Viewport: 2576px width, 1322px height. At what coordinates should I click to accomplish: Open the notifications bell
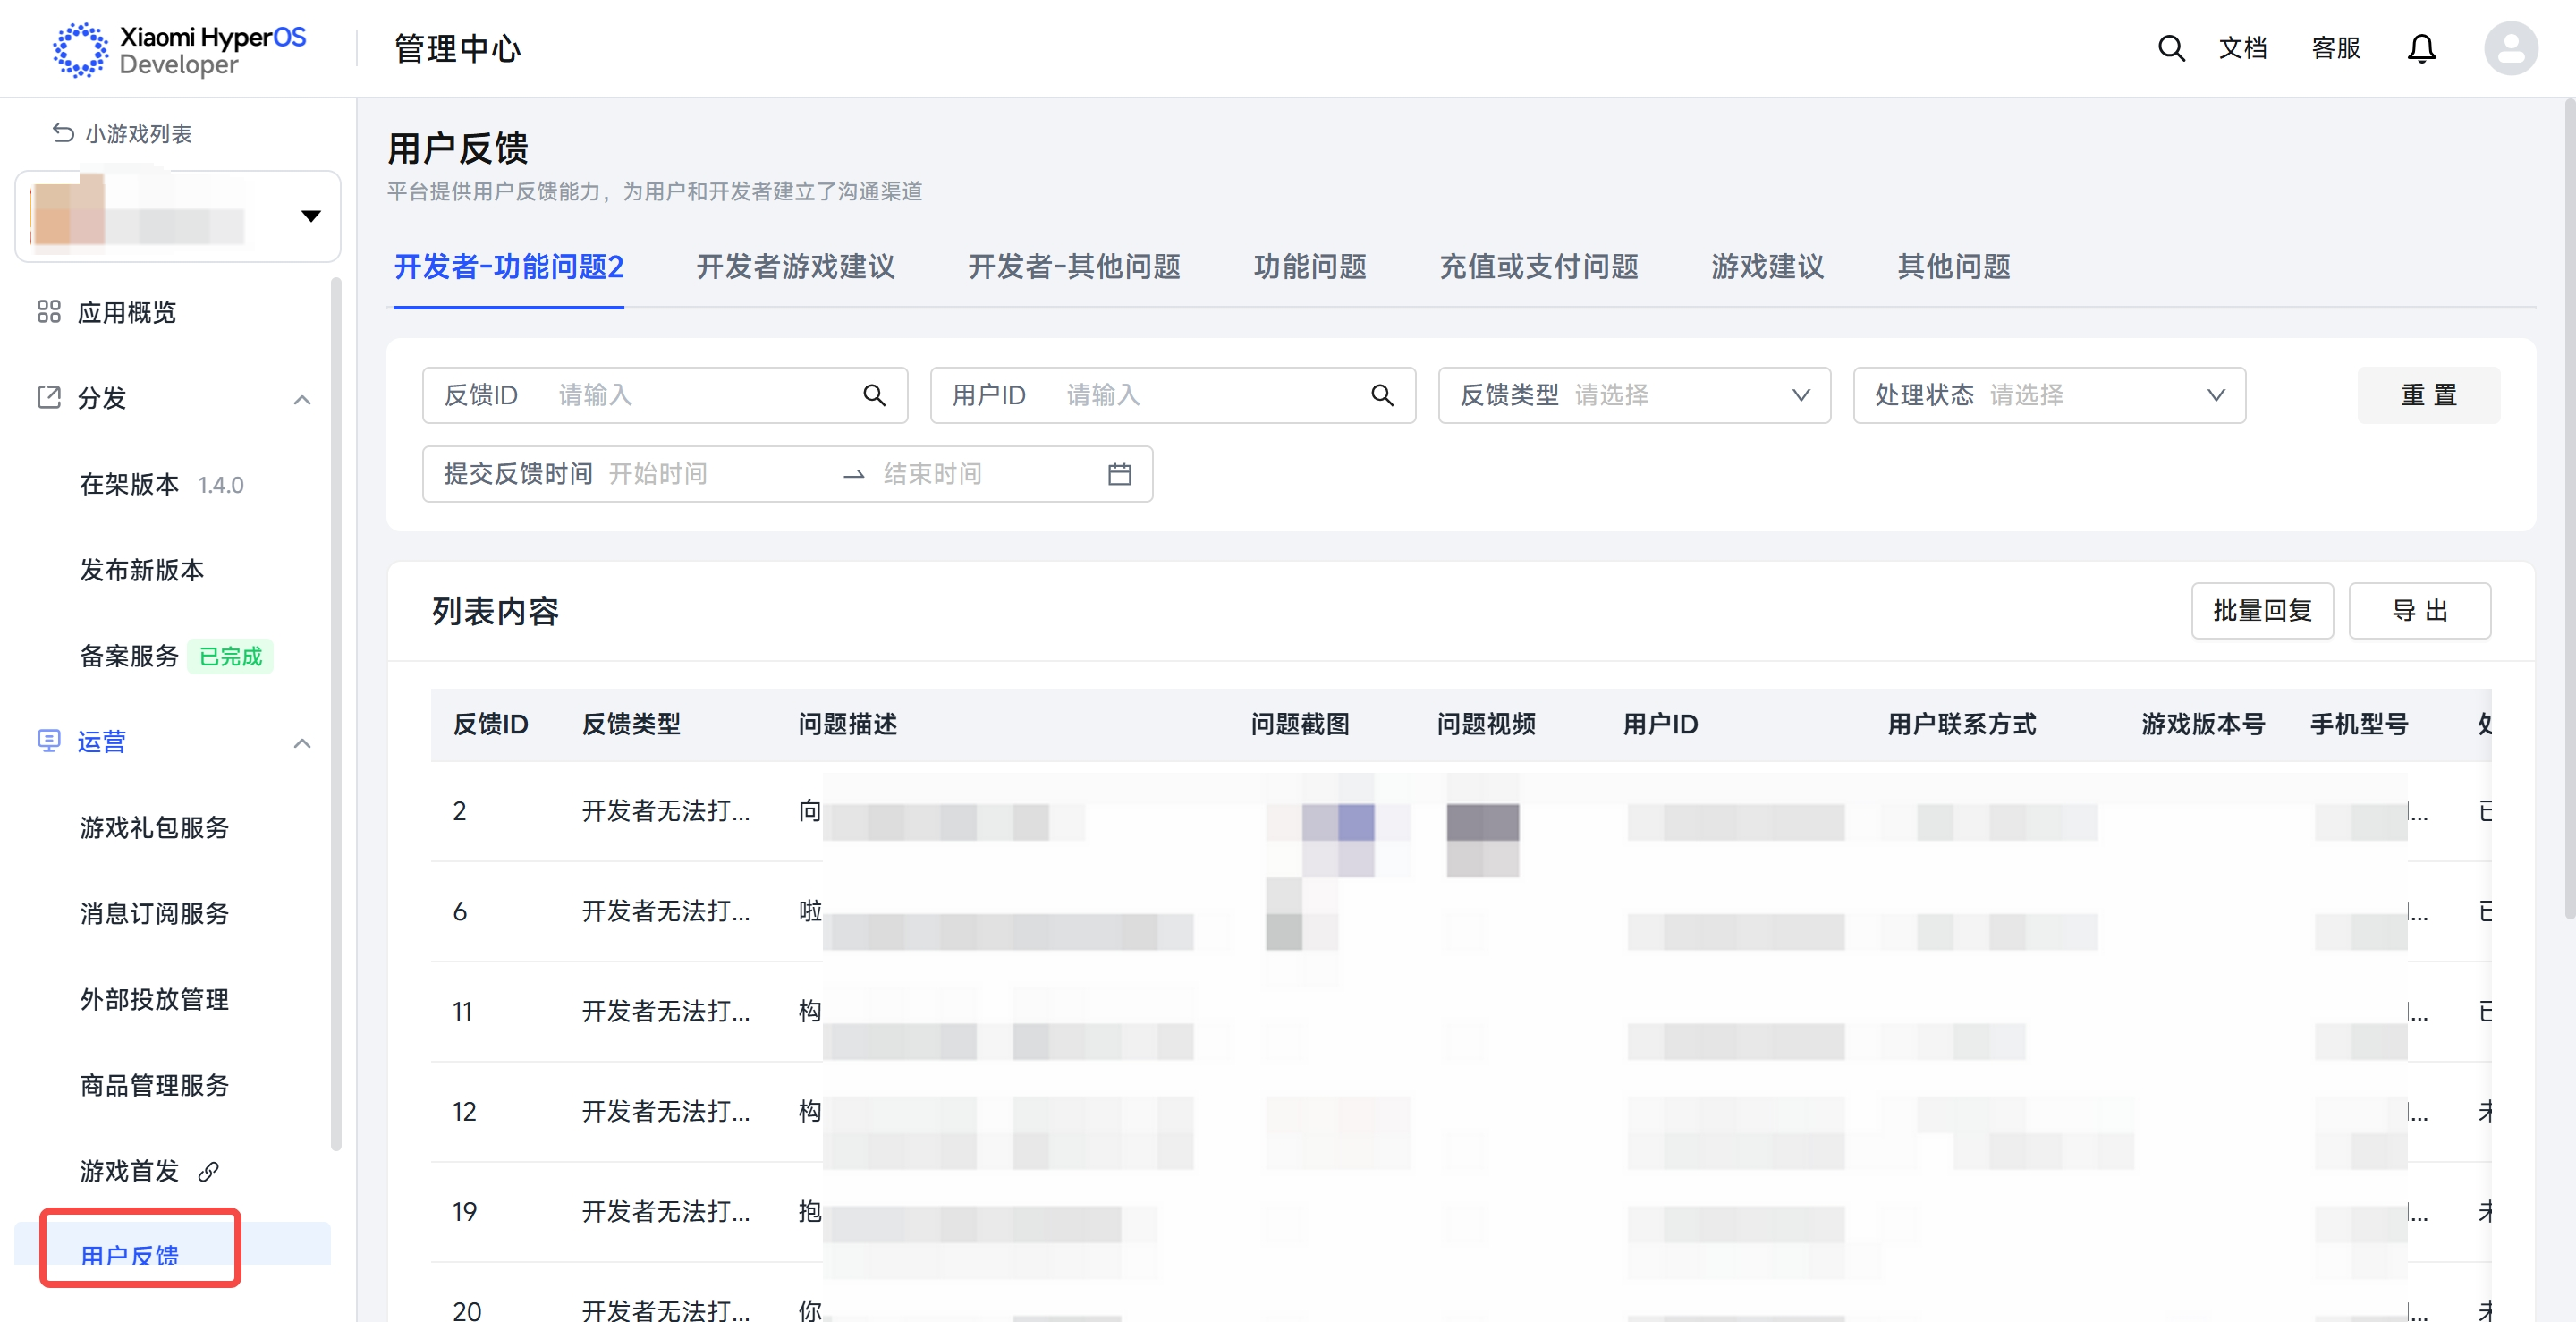click(2421, 48)
